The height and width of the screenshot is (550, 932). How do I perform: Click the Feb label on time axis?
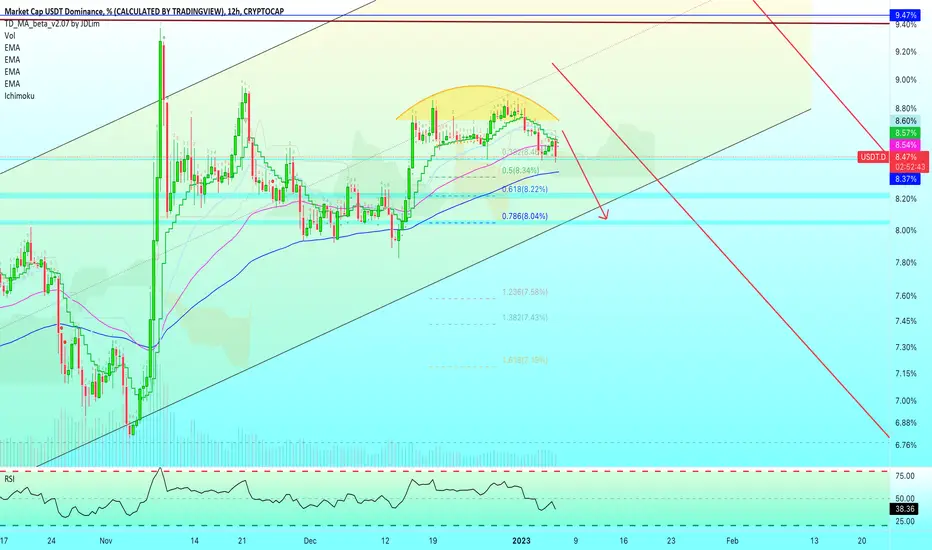[x=732, y=541]
